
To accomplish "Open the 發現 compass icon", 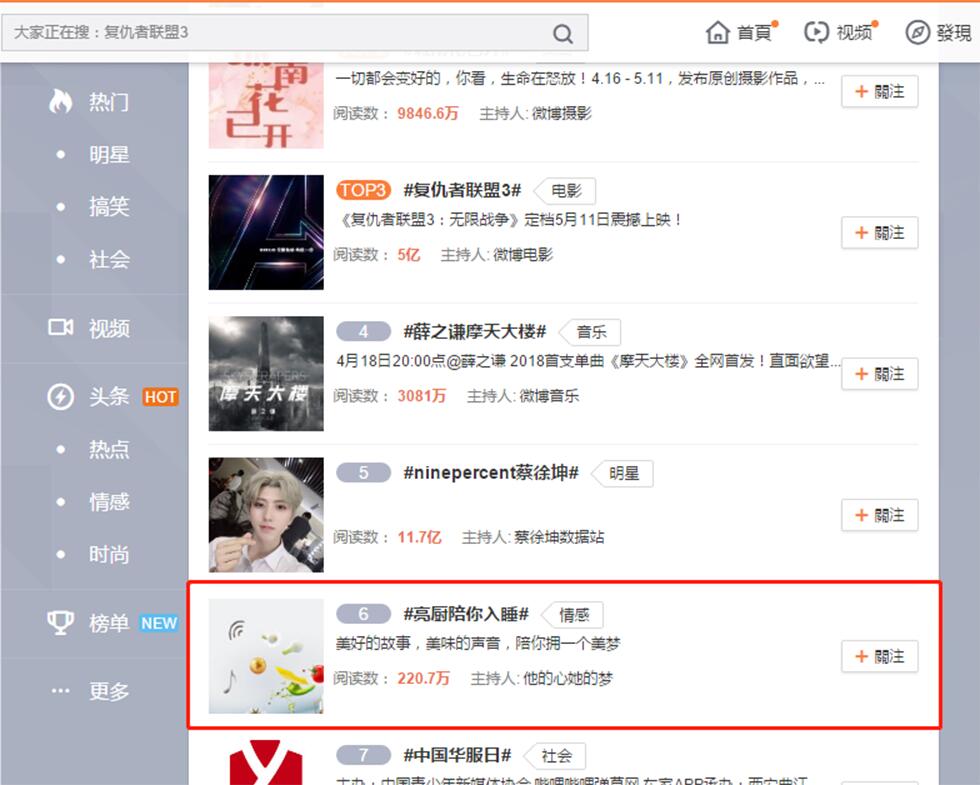I will (x=917, y=32).
